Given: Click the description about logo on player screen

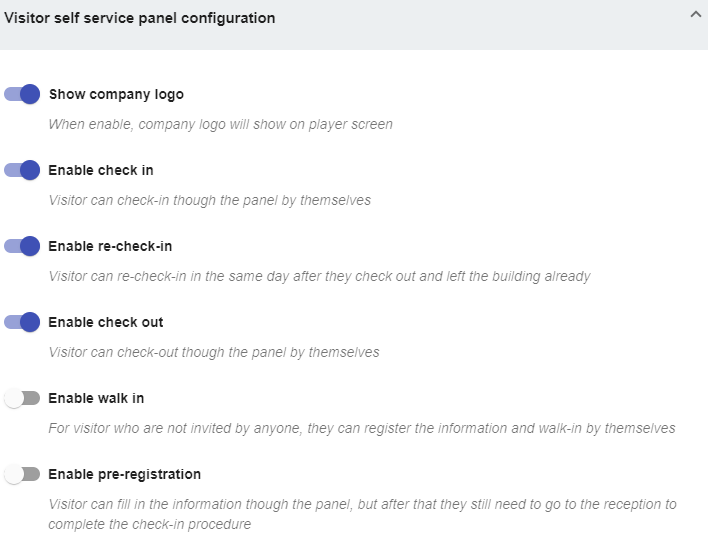Looking at the screenshot, I should point(220,125).
